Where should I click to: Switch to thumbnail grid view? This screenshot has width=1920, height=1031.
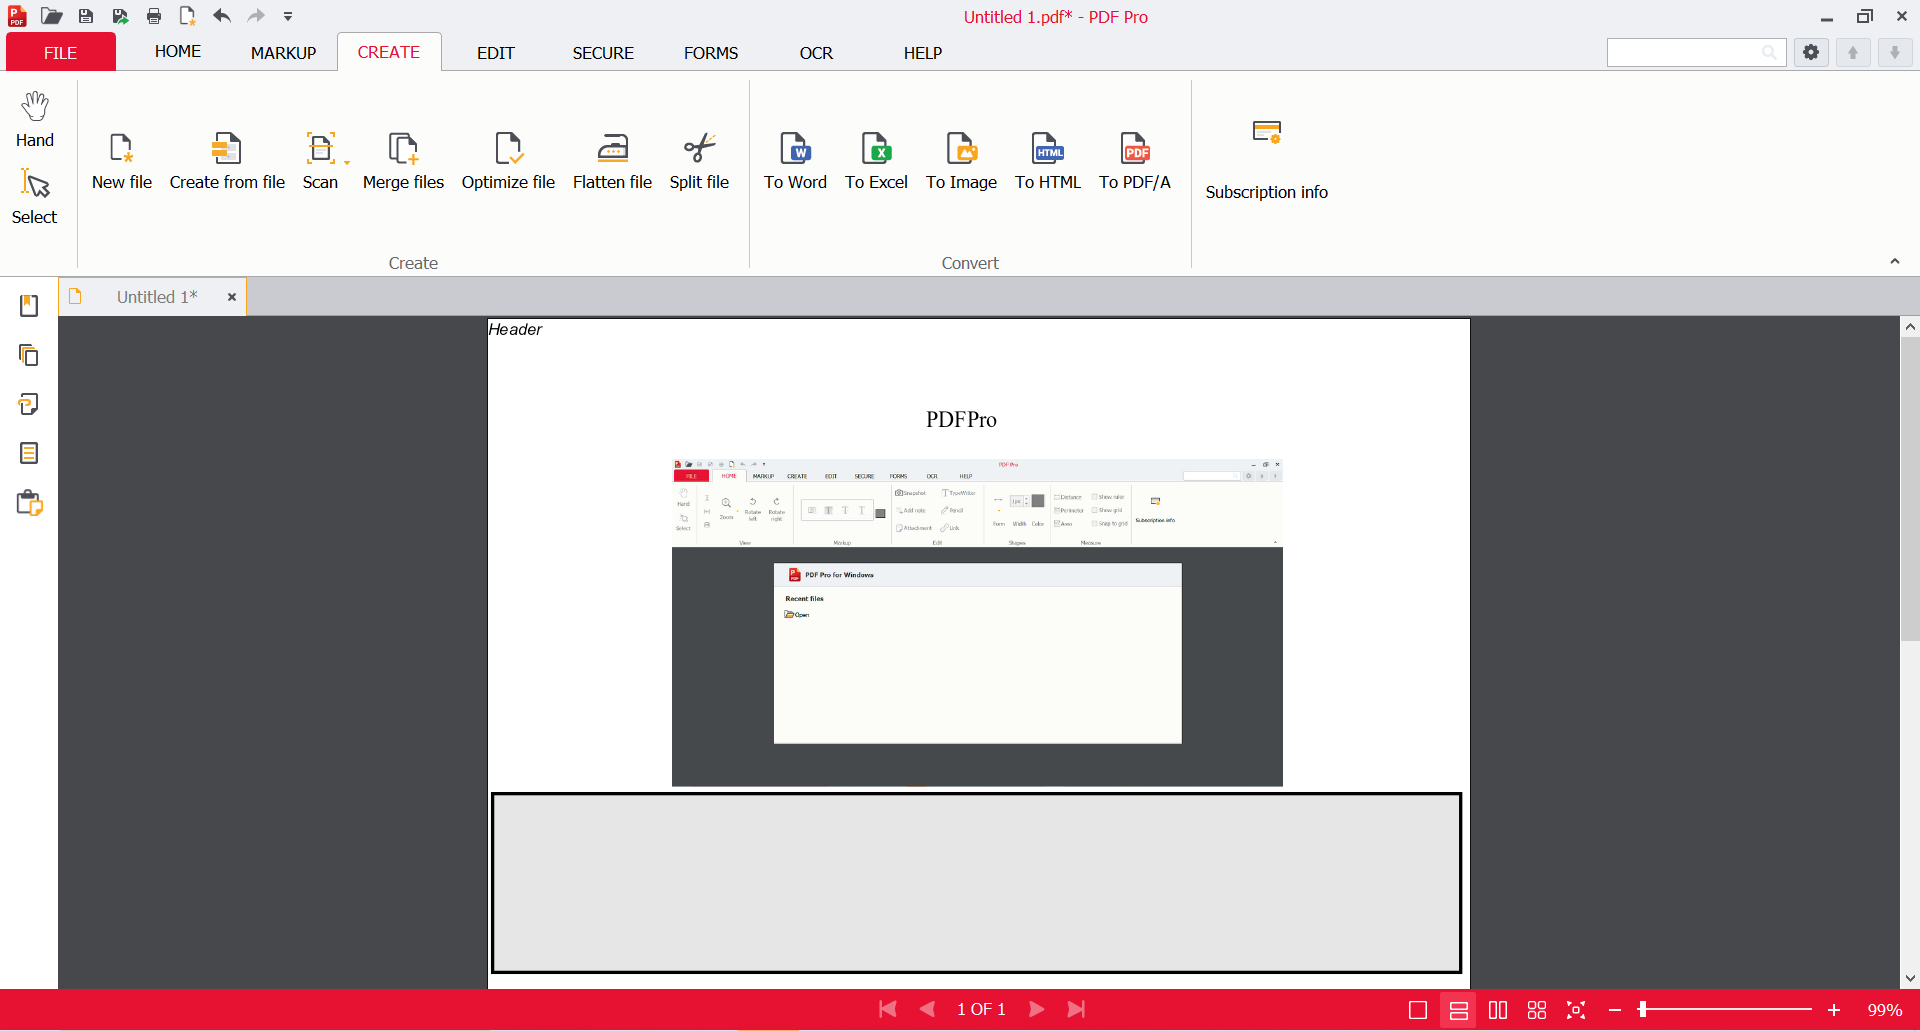(x=1537, y=1011)
